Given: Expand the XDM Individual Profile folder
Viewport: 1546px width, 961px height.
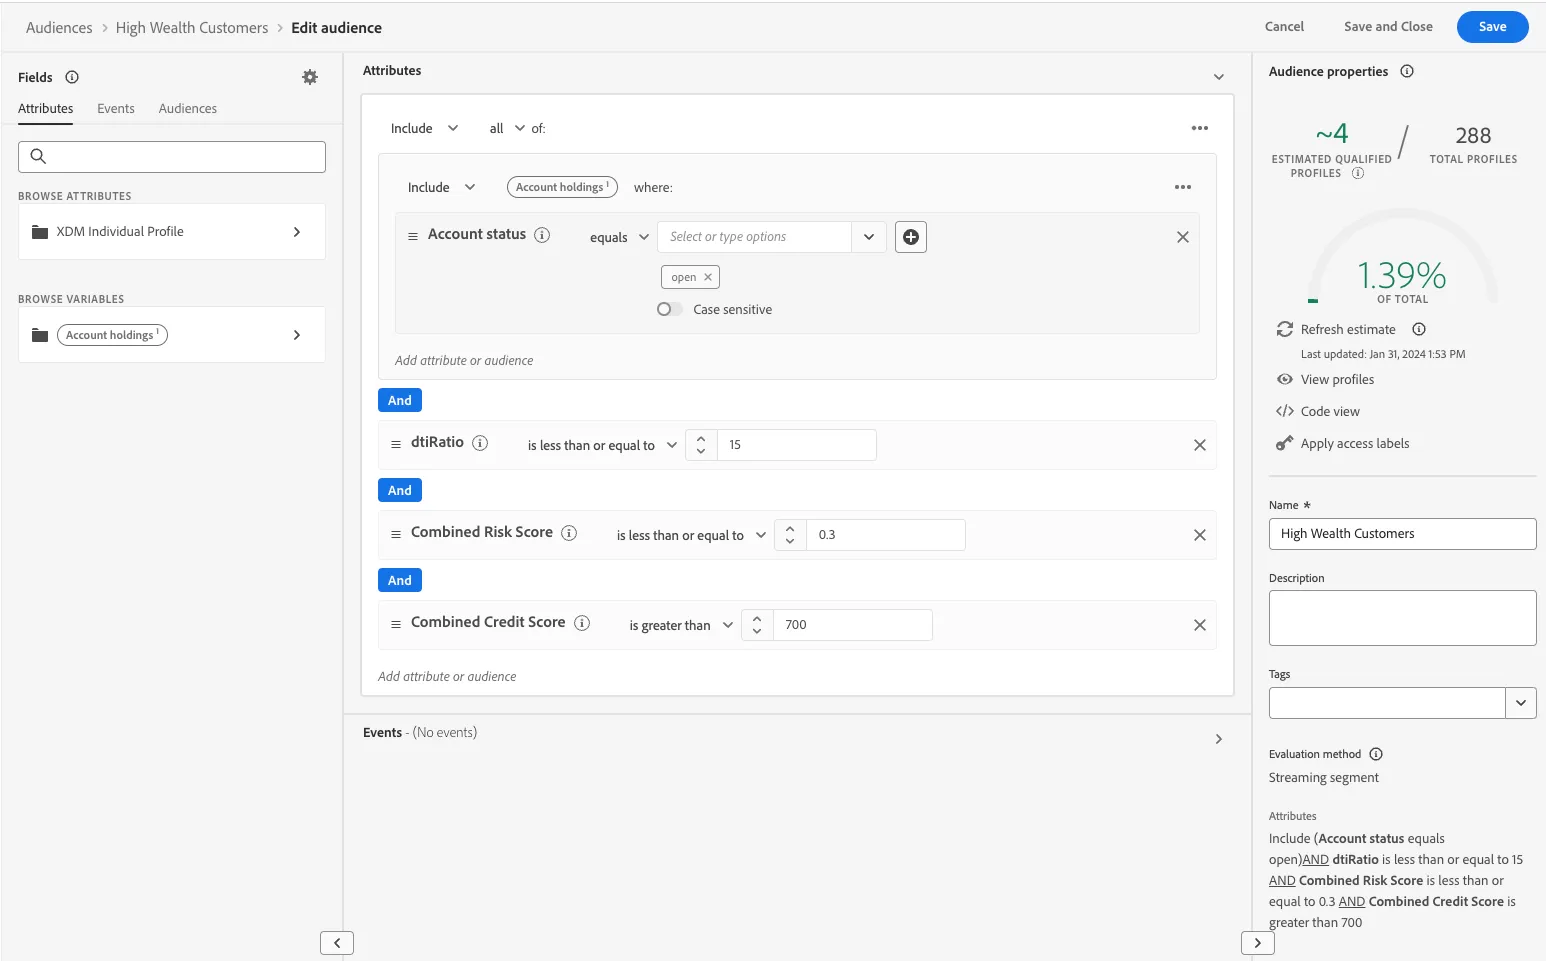Looking at the screenshot, I should pyautogui.click(x=172, y=232).
